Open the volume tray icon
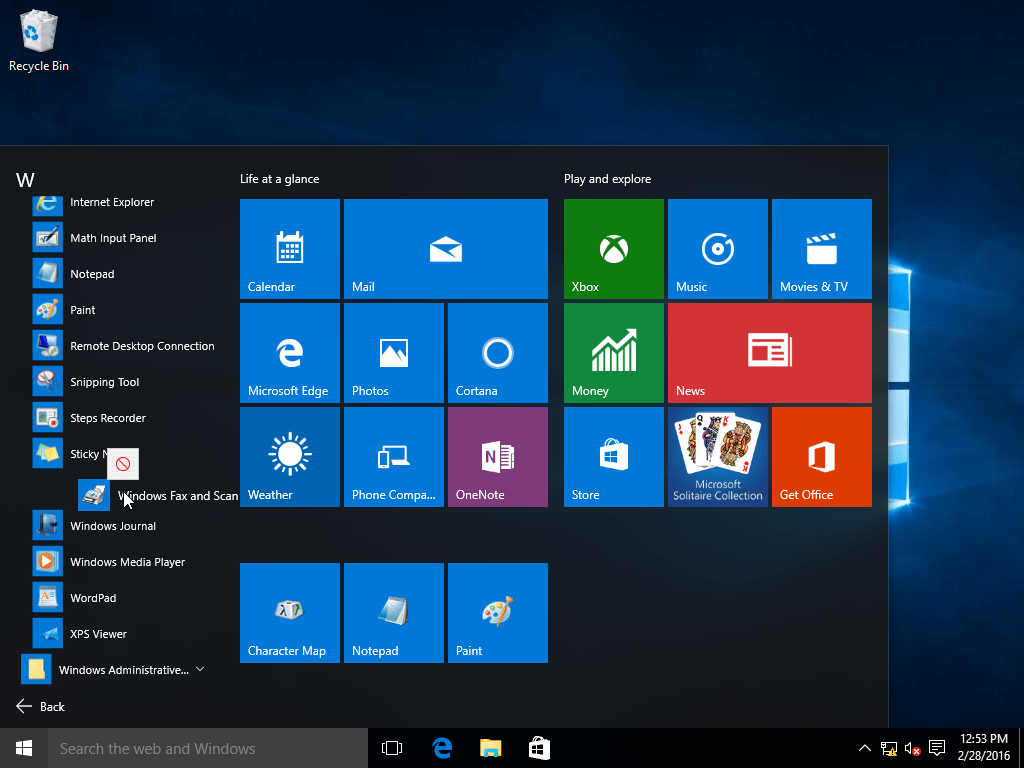Screen dimensions: 1024x768 pos(913,748)
